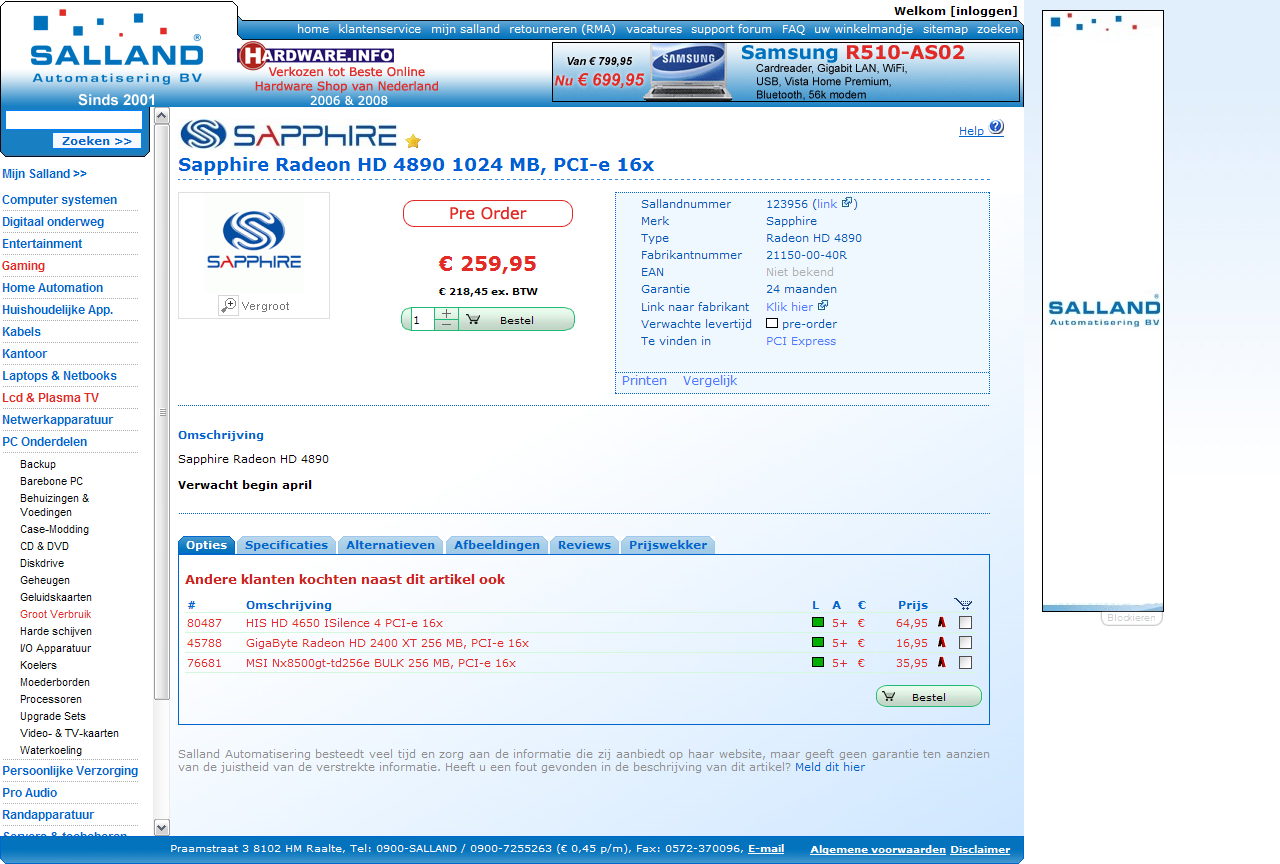Click the Meld dit hier link
The width and height of the screenshot is (1280, 864).
(830, 767)
